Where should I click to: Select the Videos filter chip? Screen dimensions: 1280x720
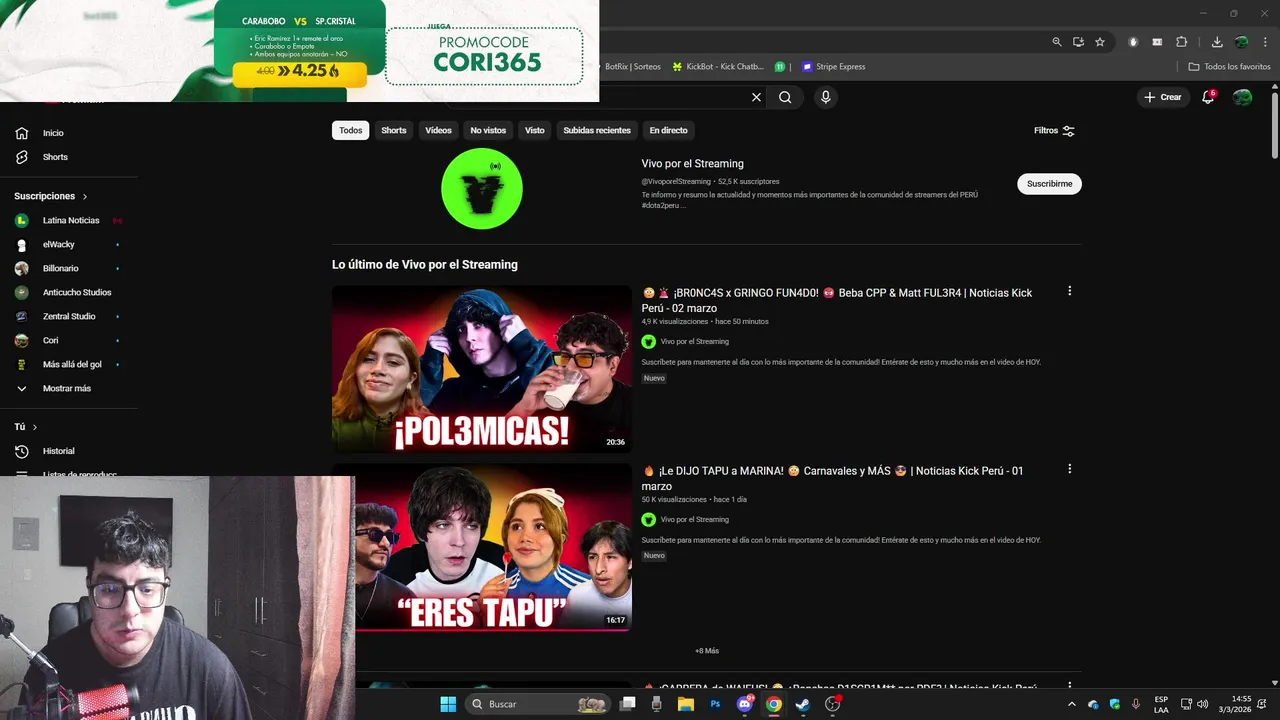tap(438, 130)
